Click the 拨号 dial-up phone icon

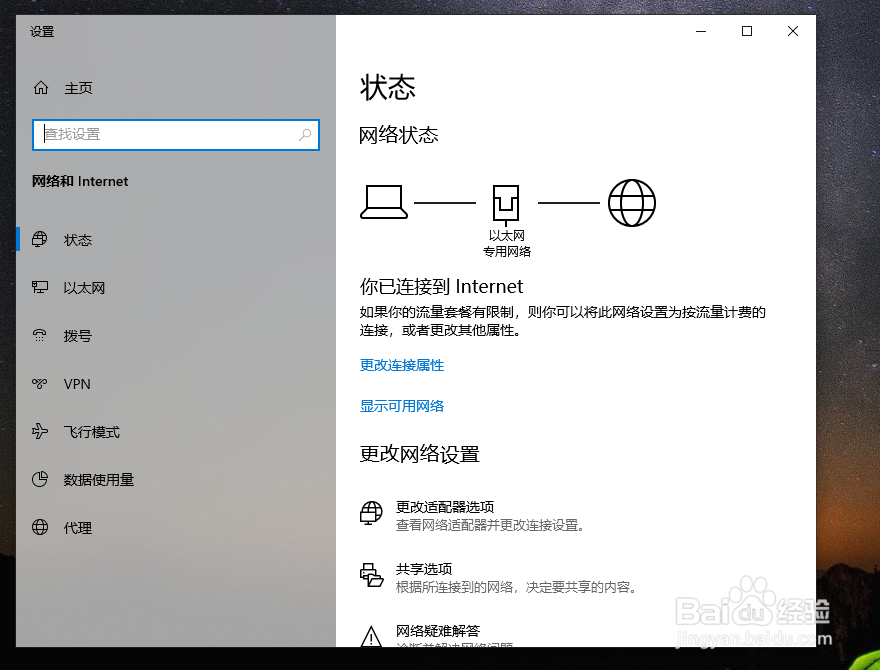pyautogui.click(x=40, y=335)
